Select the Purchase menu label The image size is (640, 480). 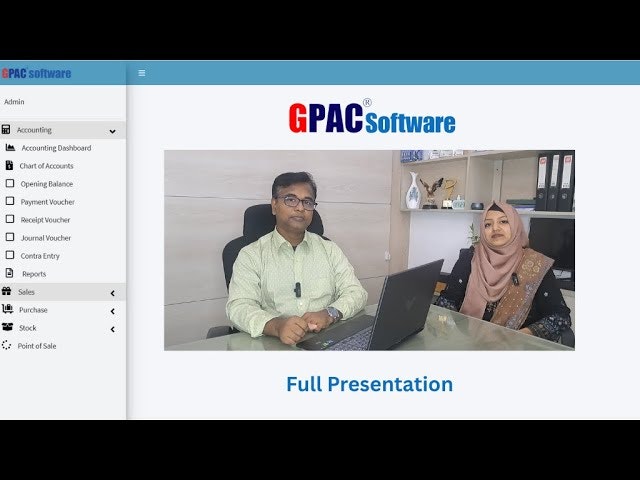[33, 310]
